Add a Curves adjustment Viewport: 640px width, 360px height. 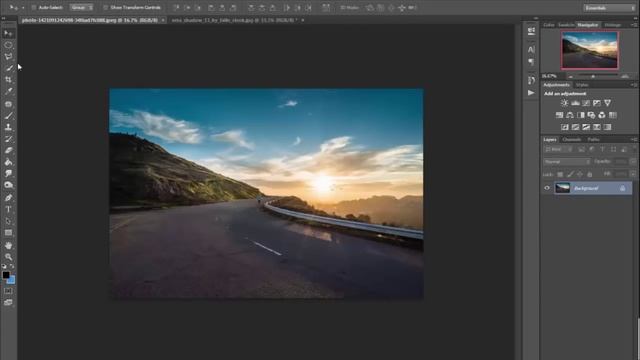pyautogui.click(x=586, y=103)
